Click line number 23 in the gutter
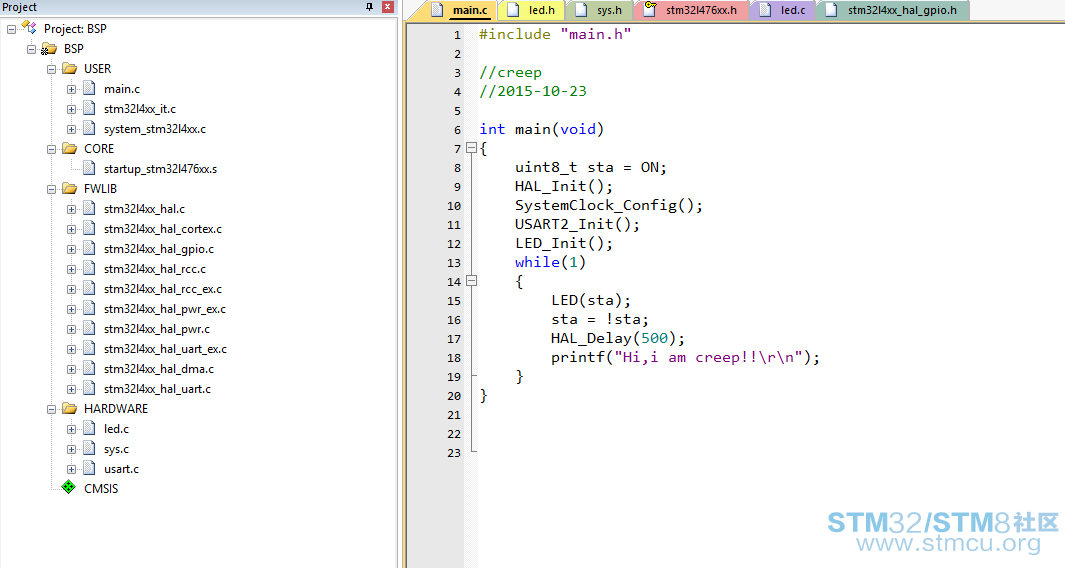Image resolution: width=1065 pixels, height=568 pixels. click(x=454, y=452)
